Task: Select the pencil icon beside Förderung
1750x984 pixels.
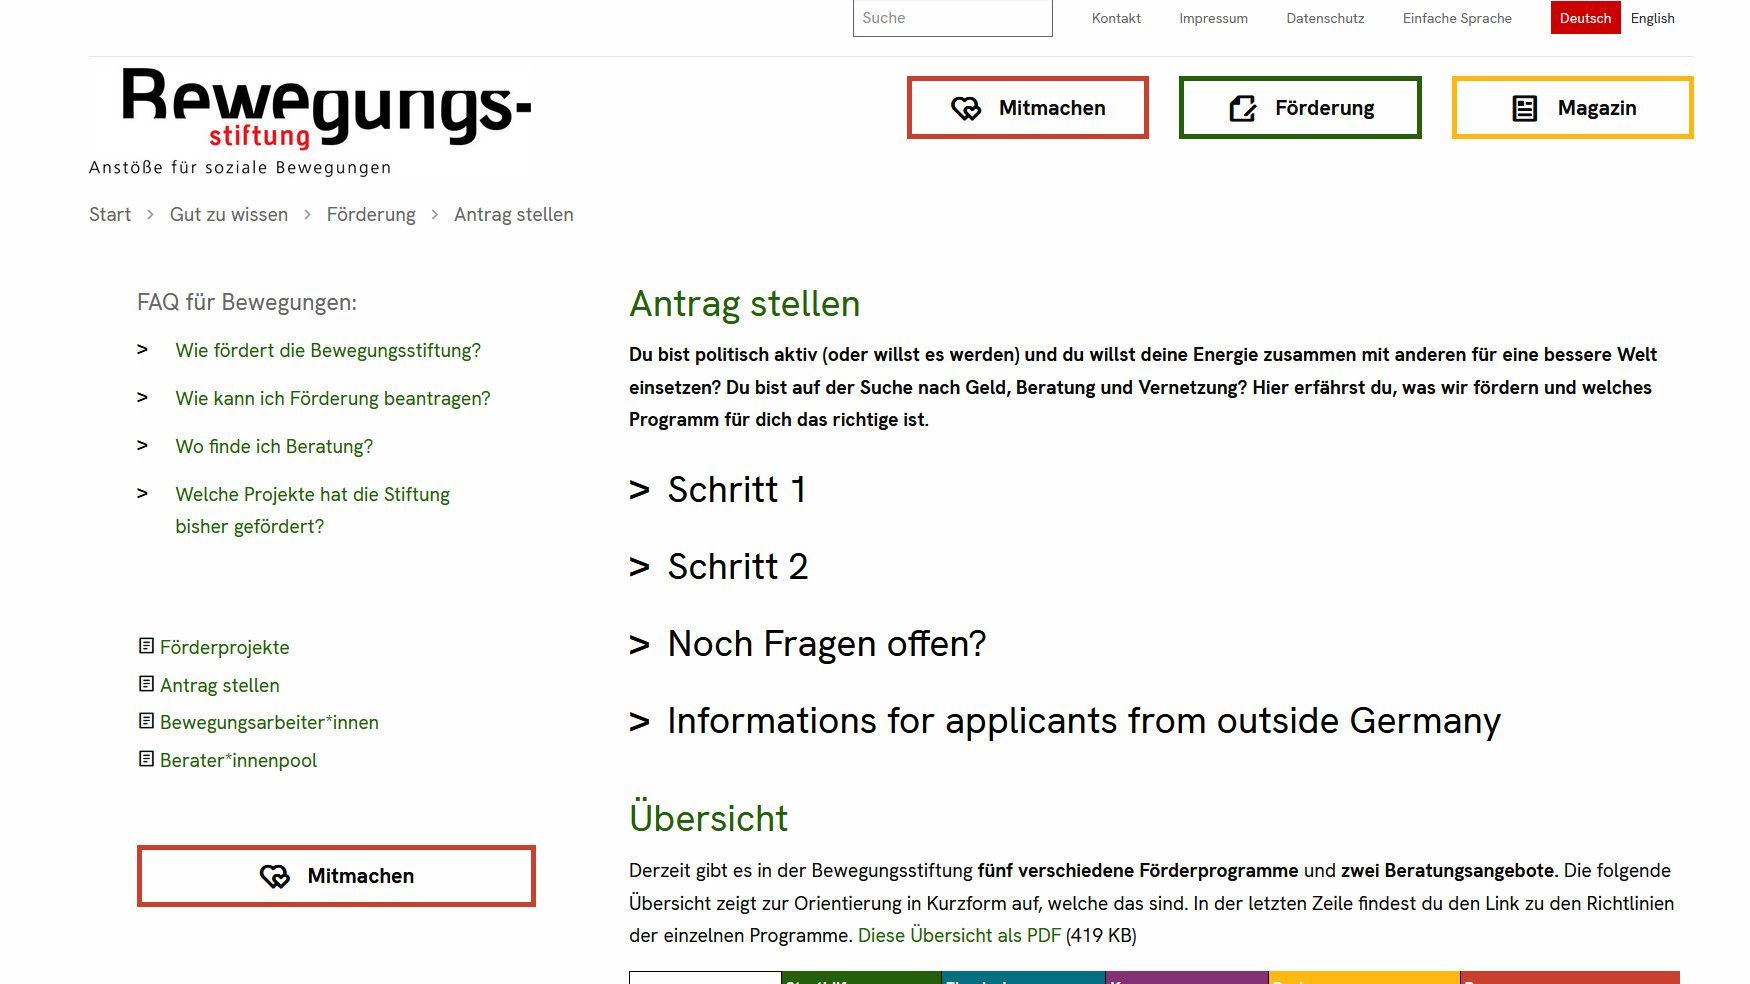Action: (x=1243, y=107)
